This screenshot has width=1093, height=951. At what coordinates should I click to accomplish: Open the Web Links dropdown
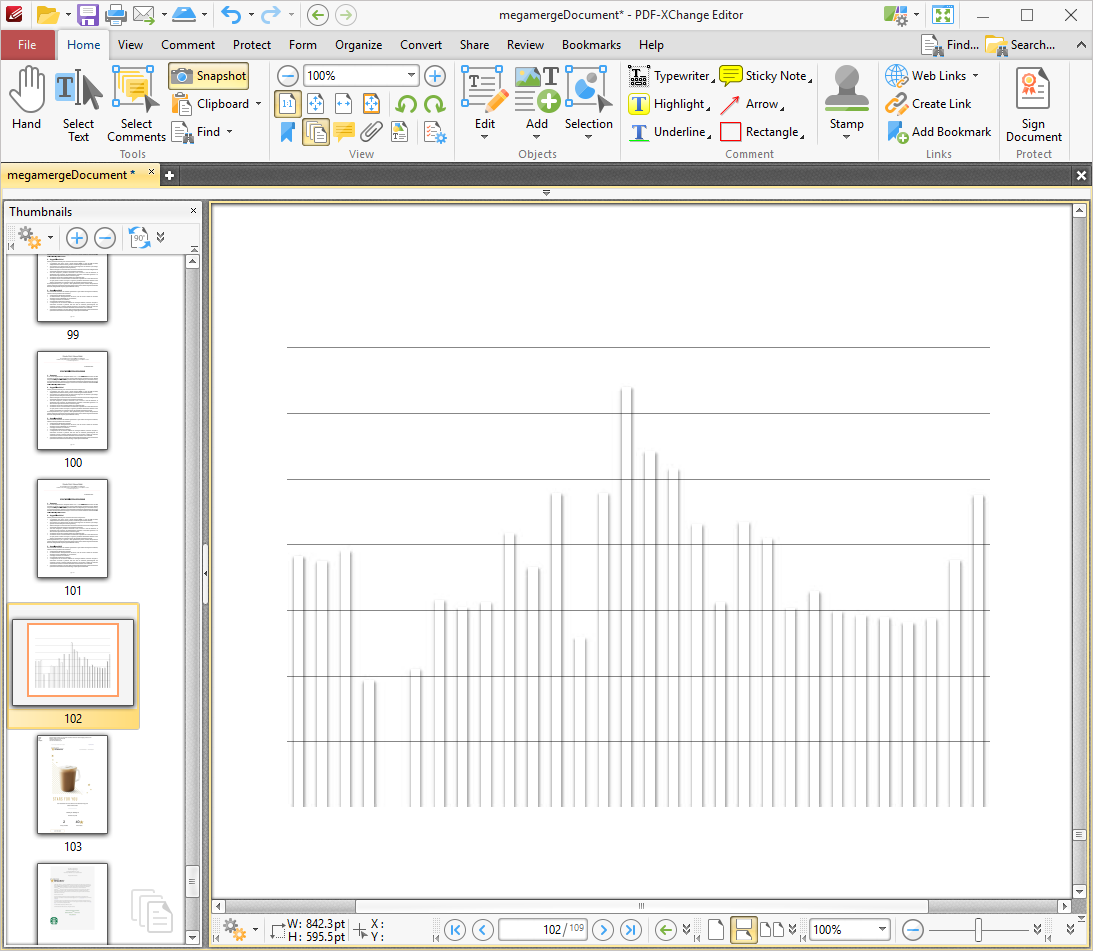(975, 75)
